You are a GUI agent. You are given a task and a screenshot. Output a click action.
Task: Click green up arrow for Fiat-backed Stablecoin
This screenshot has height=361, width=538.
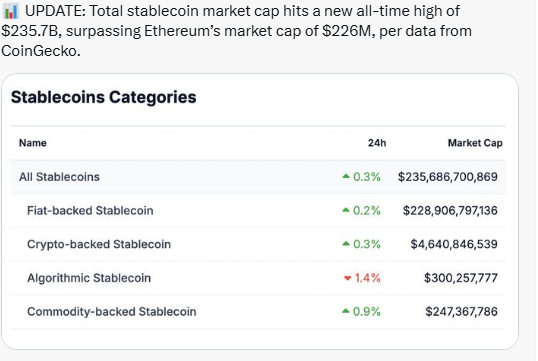[x=346, y=210]
